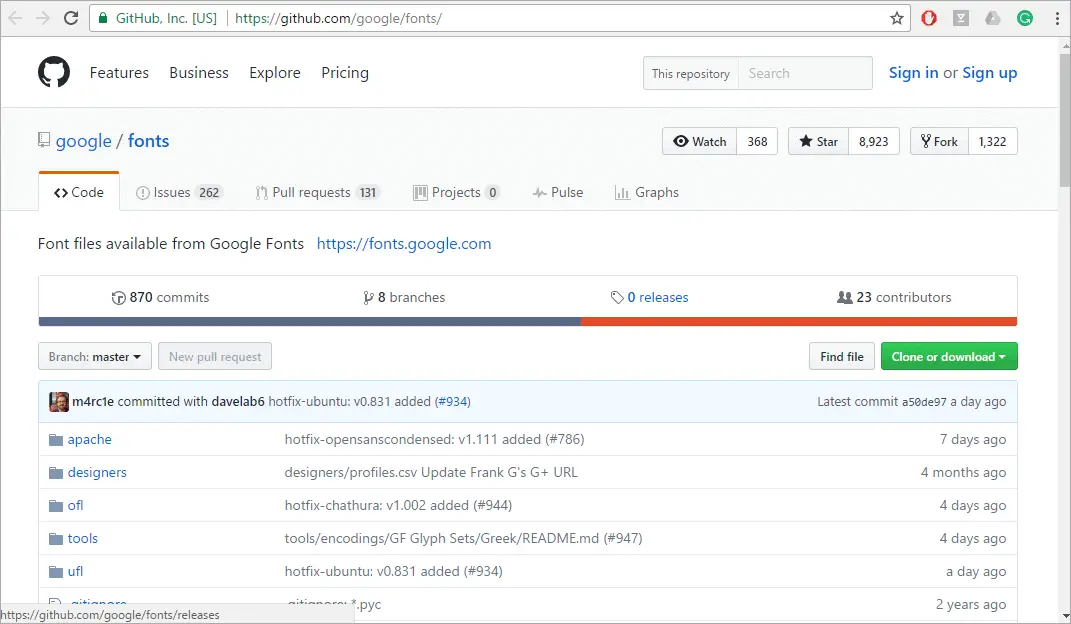This screenshot has height=624, width=1071.
Task: Open the Pulse tab
Action: pos(558,193)
